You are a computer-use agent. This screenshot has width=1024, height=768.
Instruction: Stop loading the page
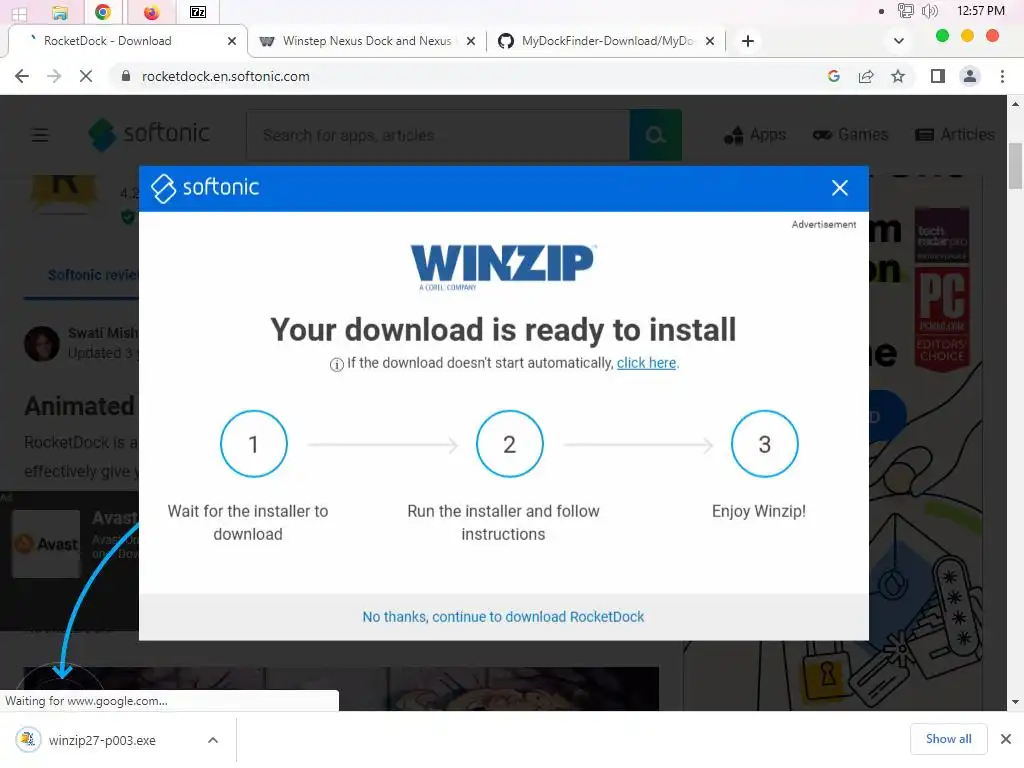[86, 76]
